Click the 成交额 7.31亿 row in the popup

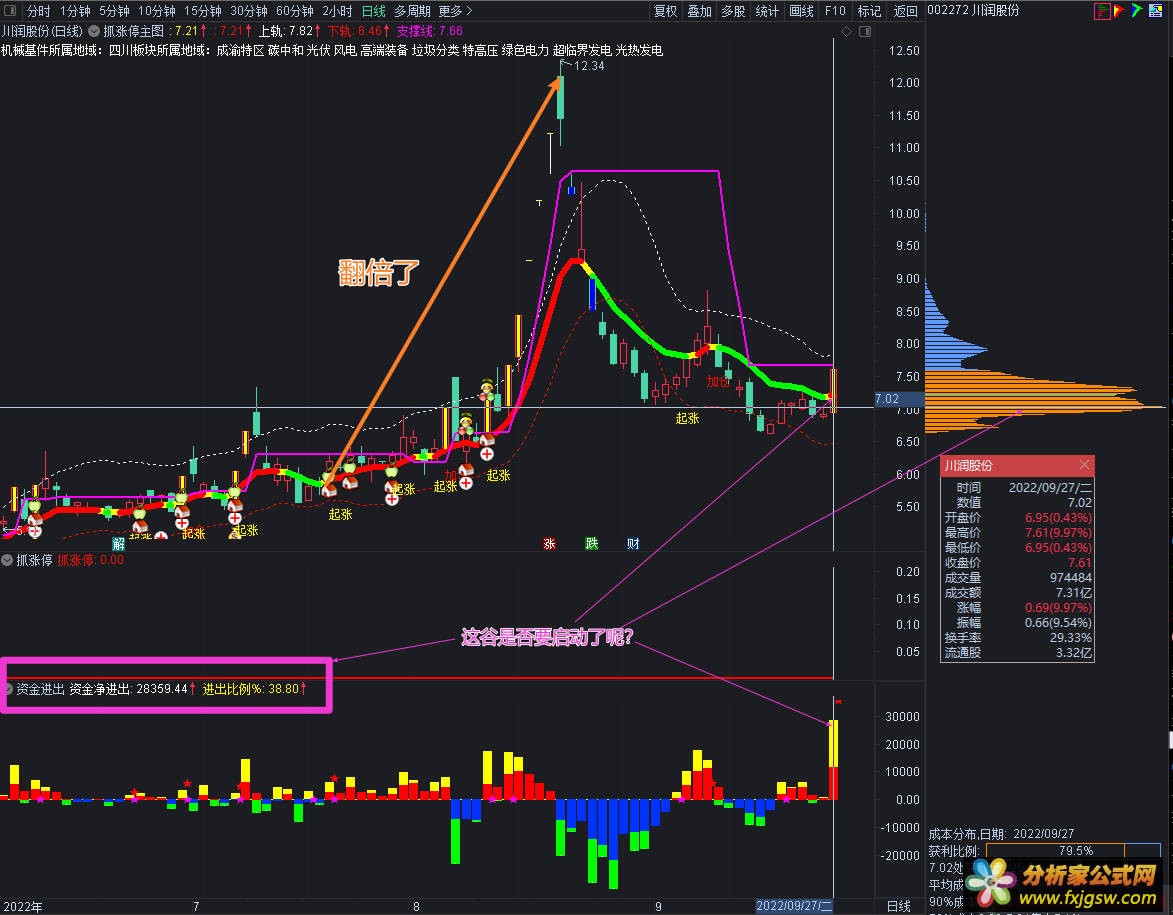tap(1017, 593)
